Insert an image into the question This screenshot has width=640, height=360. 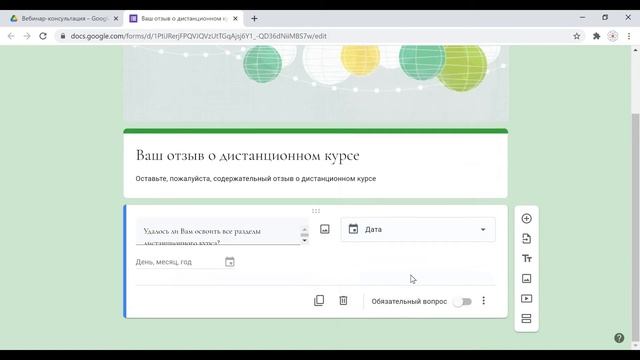324,229
